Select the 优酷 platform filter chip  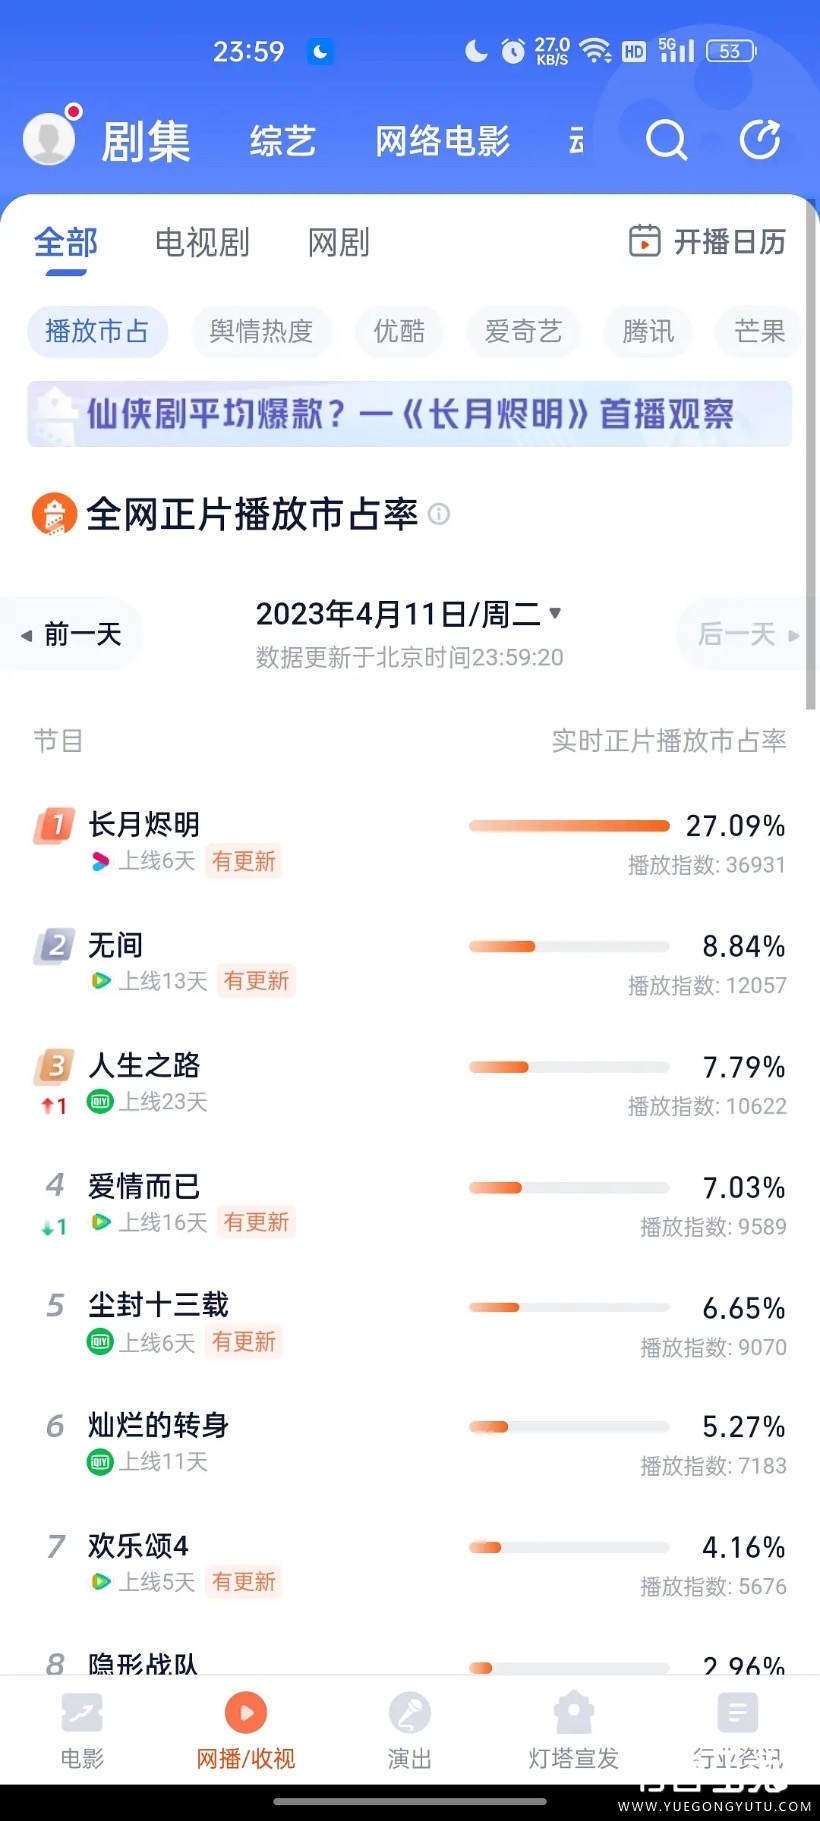click(x=399, y=331)
